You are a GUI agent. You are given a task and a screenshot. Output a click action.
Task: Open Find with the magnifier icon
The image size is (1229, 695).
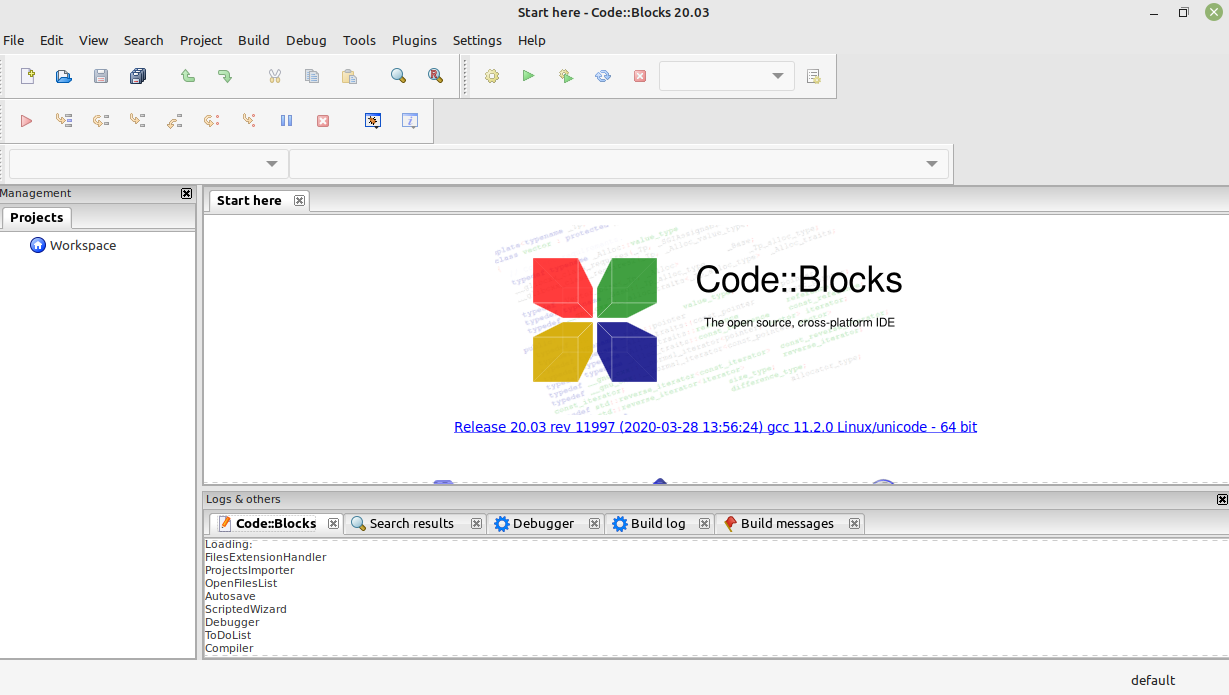tap(398, 76)
